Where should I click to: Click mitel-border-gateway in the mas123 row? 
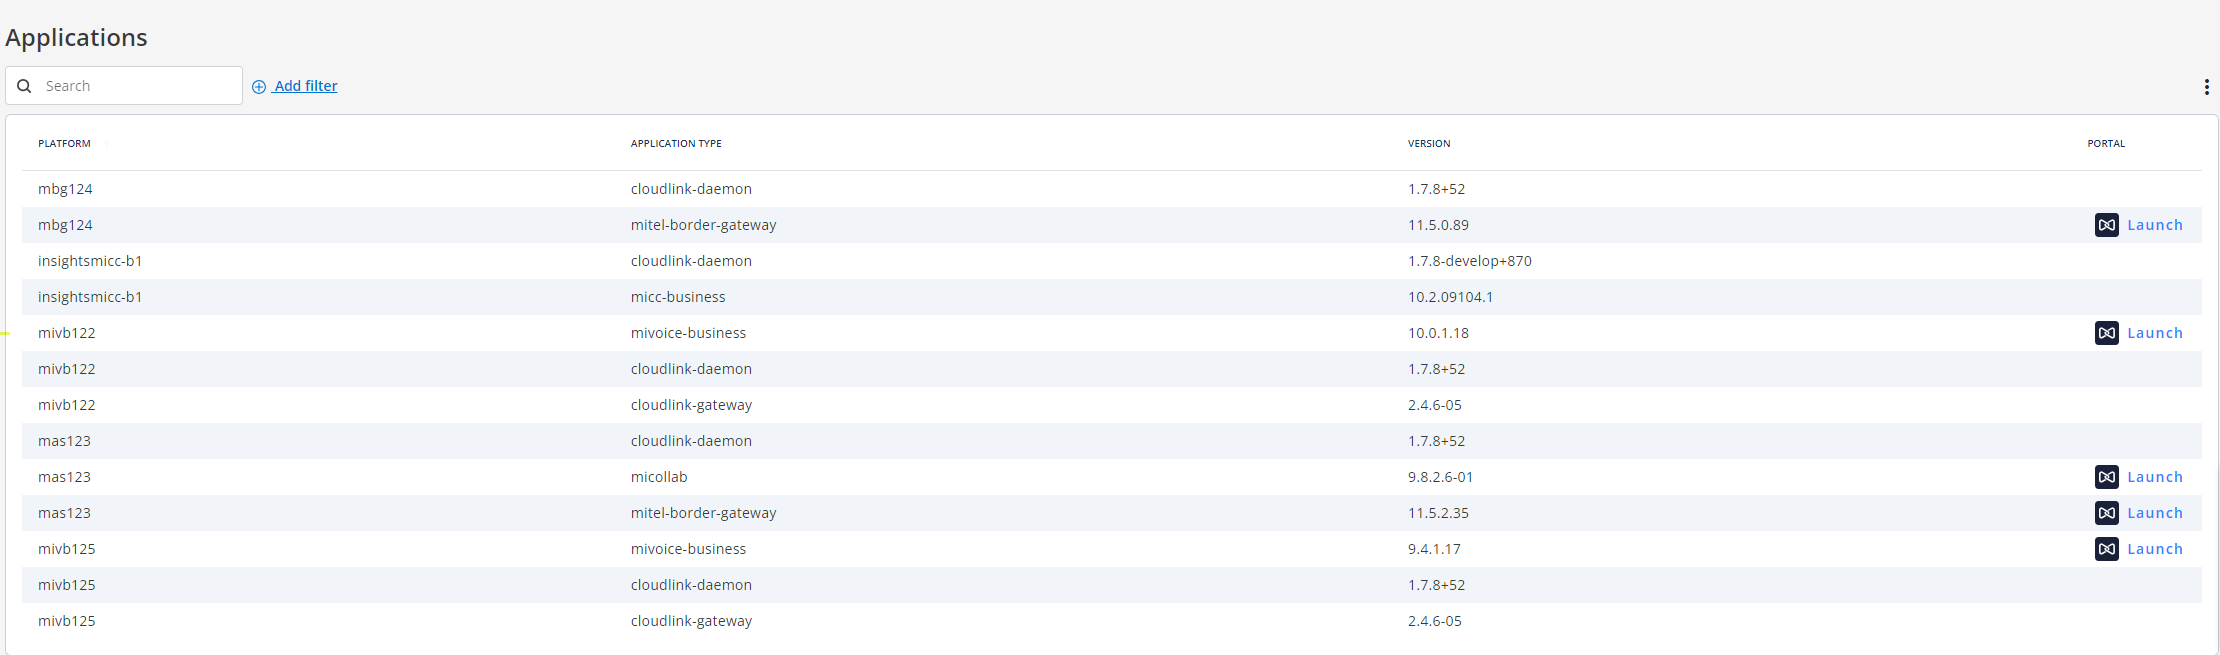pos(703,513)
